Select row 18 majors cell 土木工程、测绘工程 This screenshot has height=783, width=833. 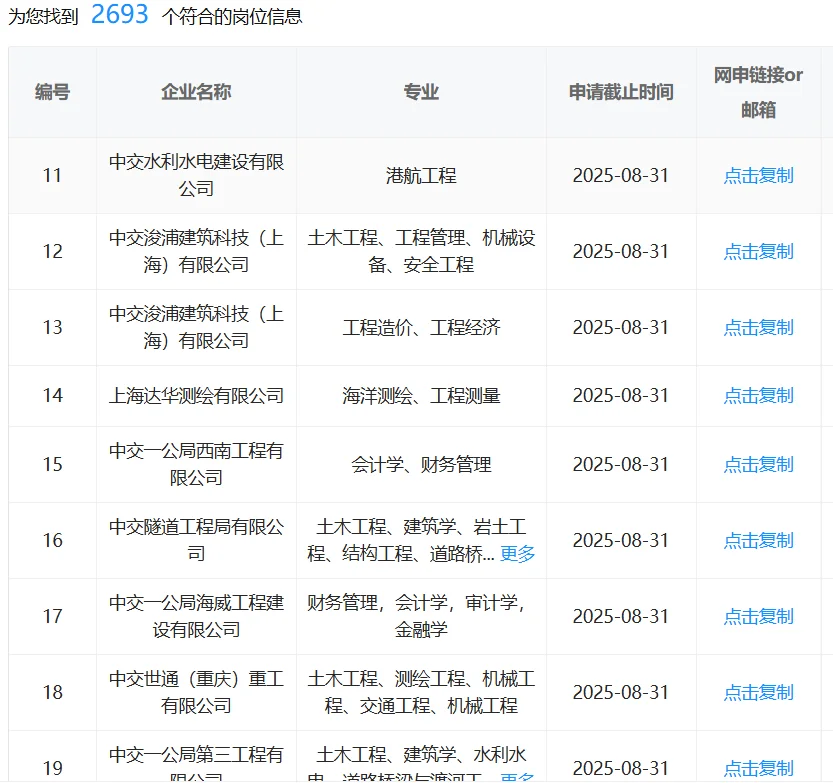pyautogui.click(x=421, y=693)
